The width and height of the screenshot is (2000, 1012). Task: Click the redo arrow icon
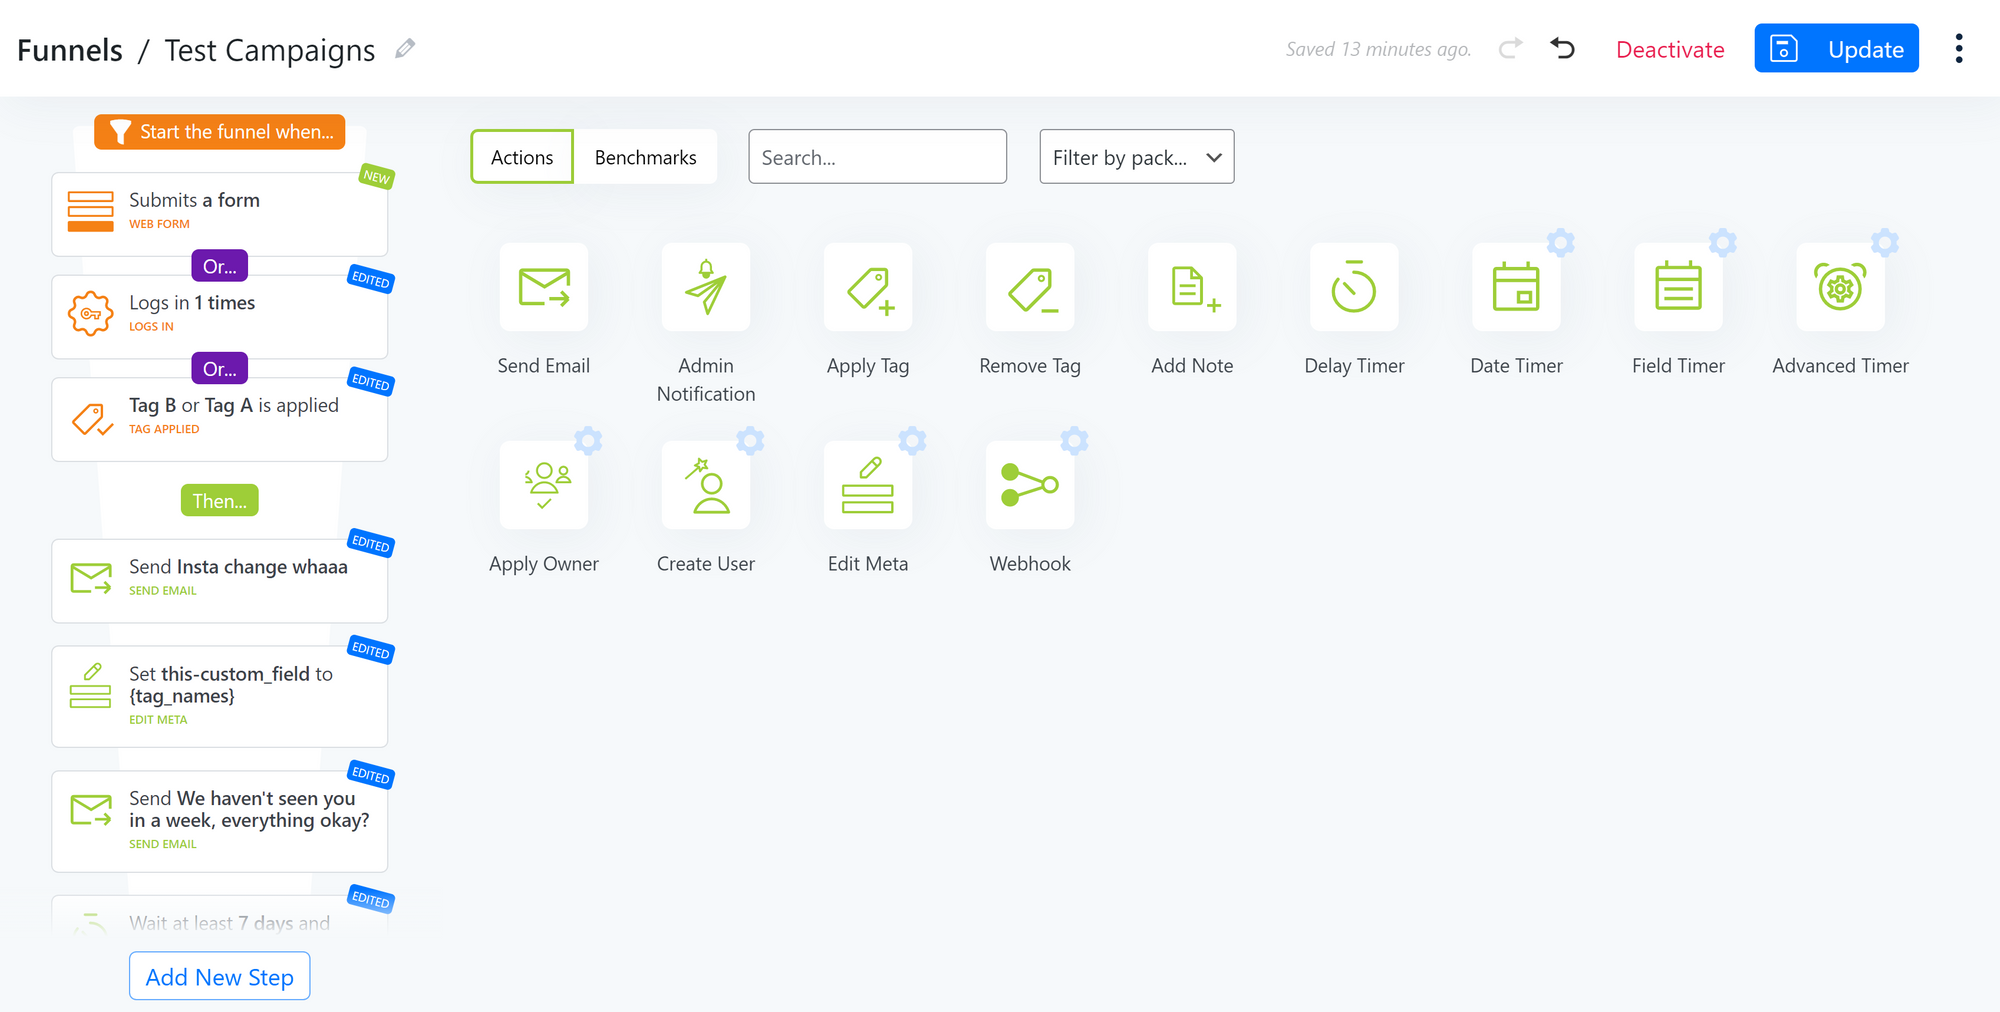(x=1510, y=48)
